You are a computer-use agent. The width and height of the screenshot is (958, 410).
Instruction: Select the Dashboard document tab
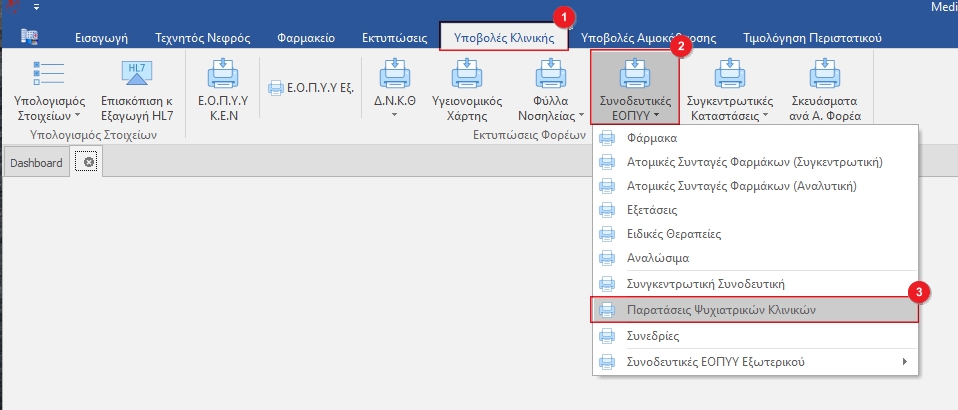[36, 162]
